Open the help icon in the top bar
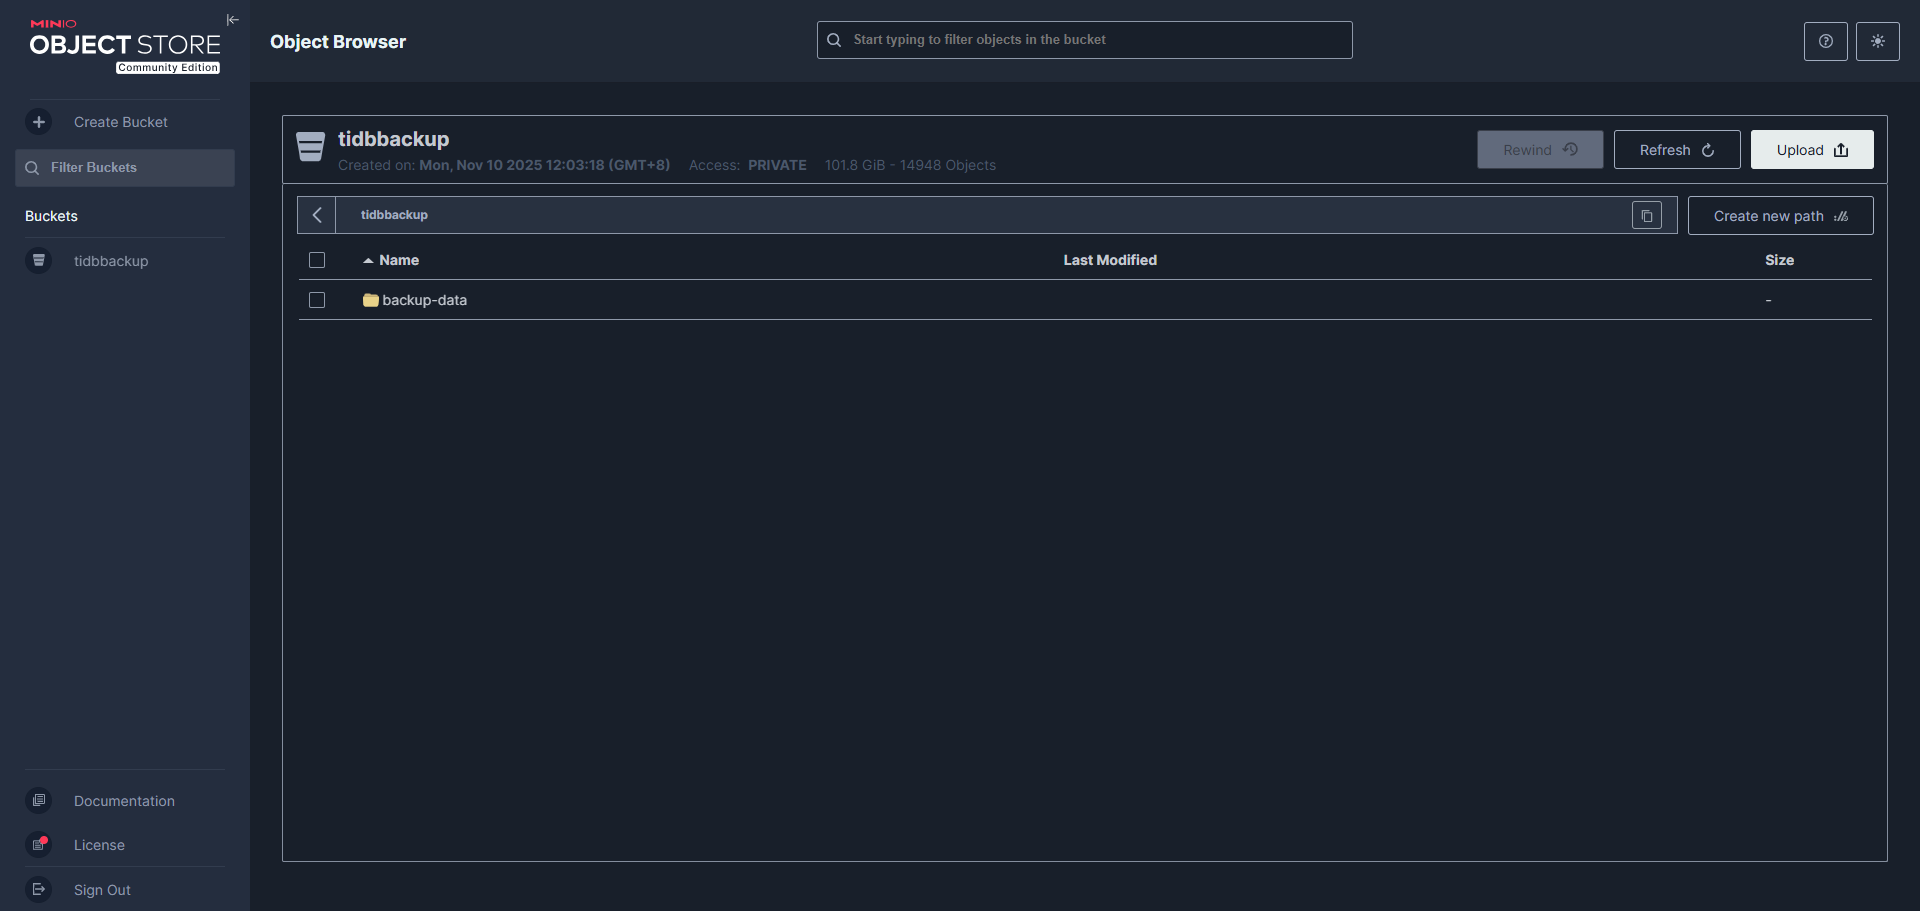This screenshot has height=911, width=1920. (1826, 41)
